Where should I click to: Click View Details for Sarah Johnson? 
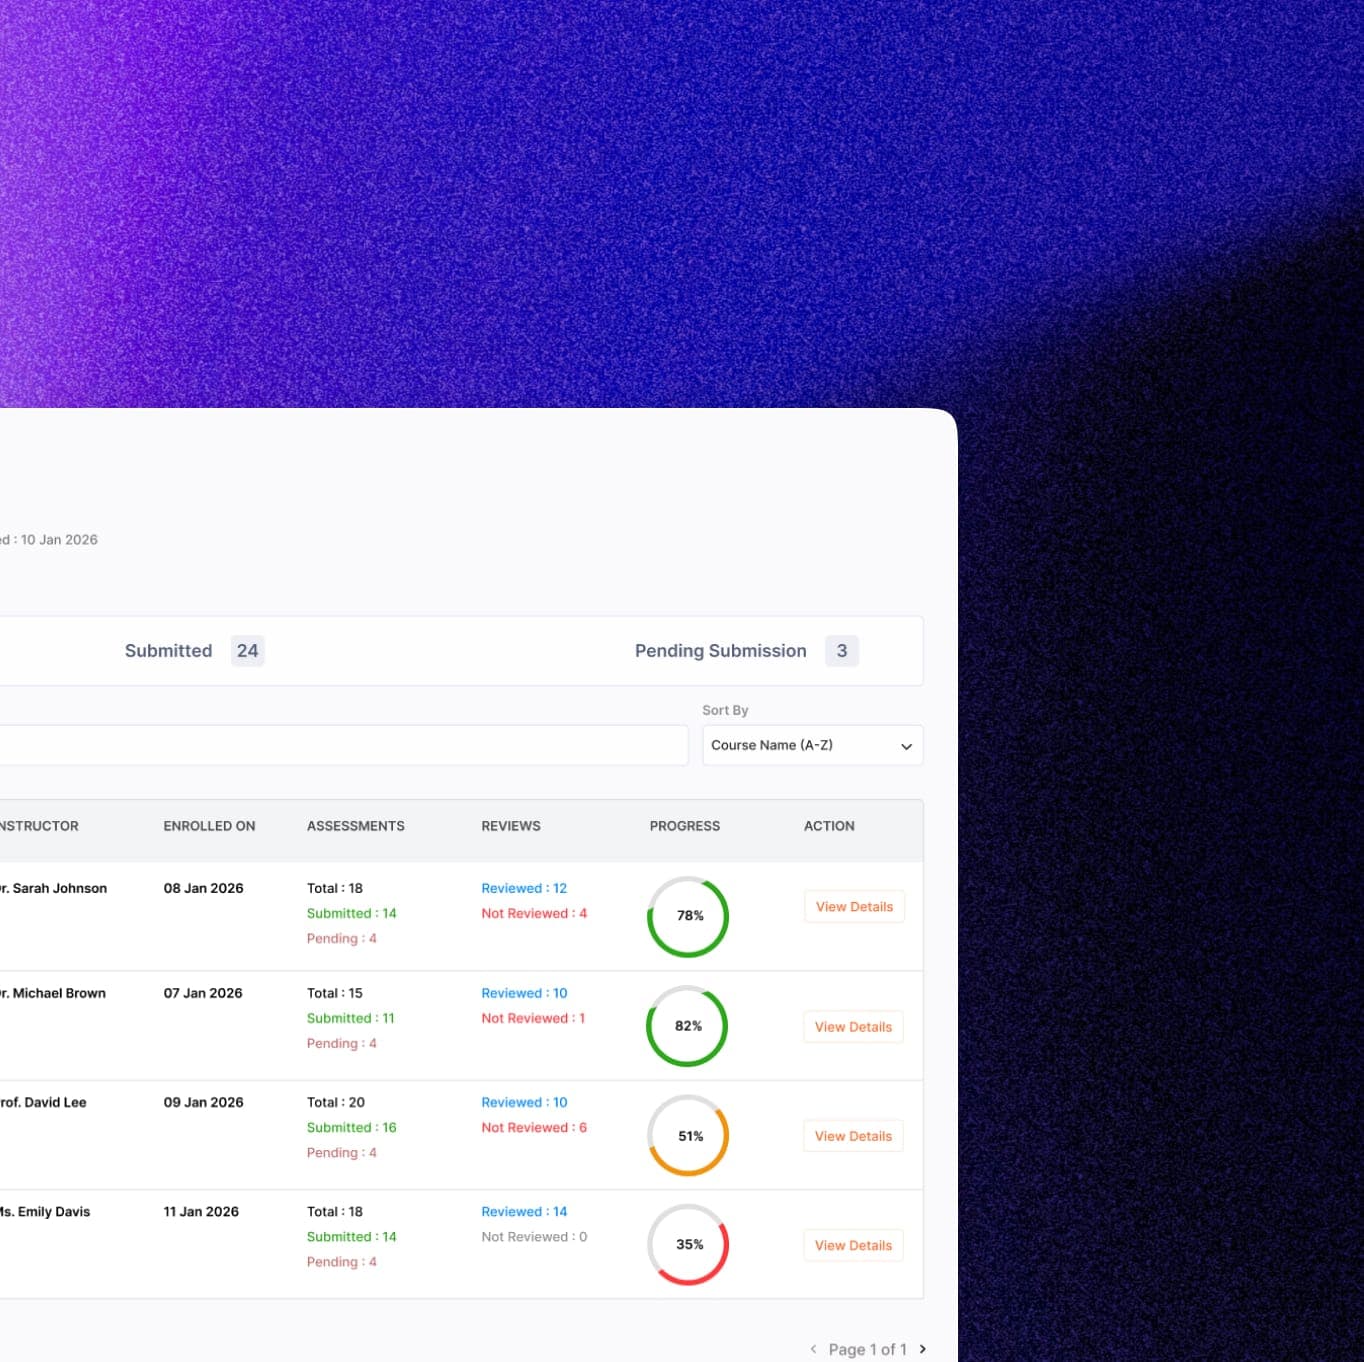854,907
